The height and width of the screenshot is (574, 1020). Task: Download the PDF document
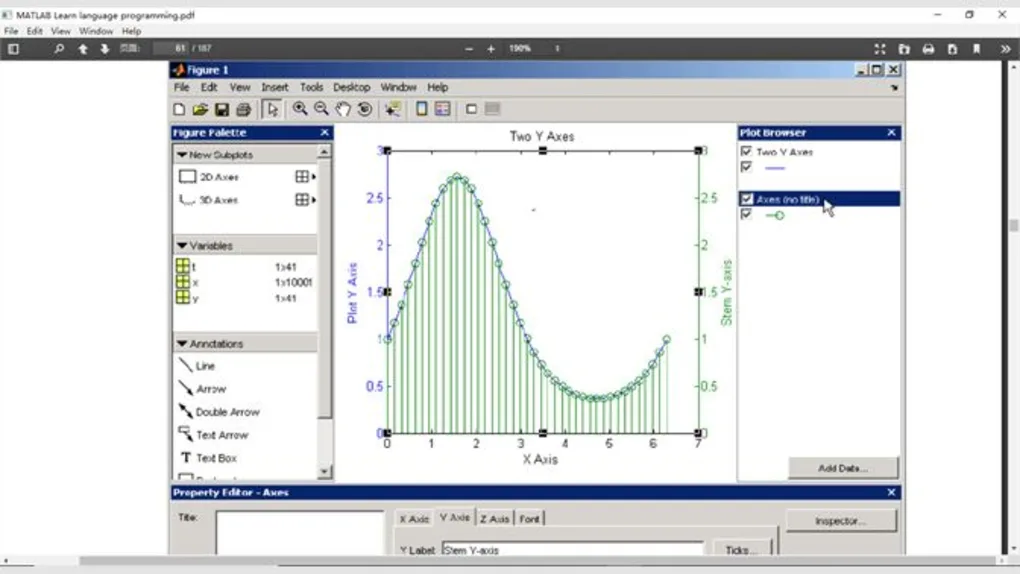pyautogui.click(x=952, y=49)
